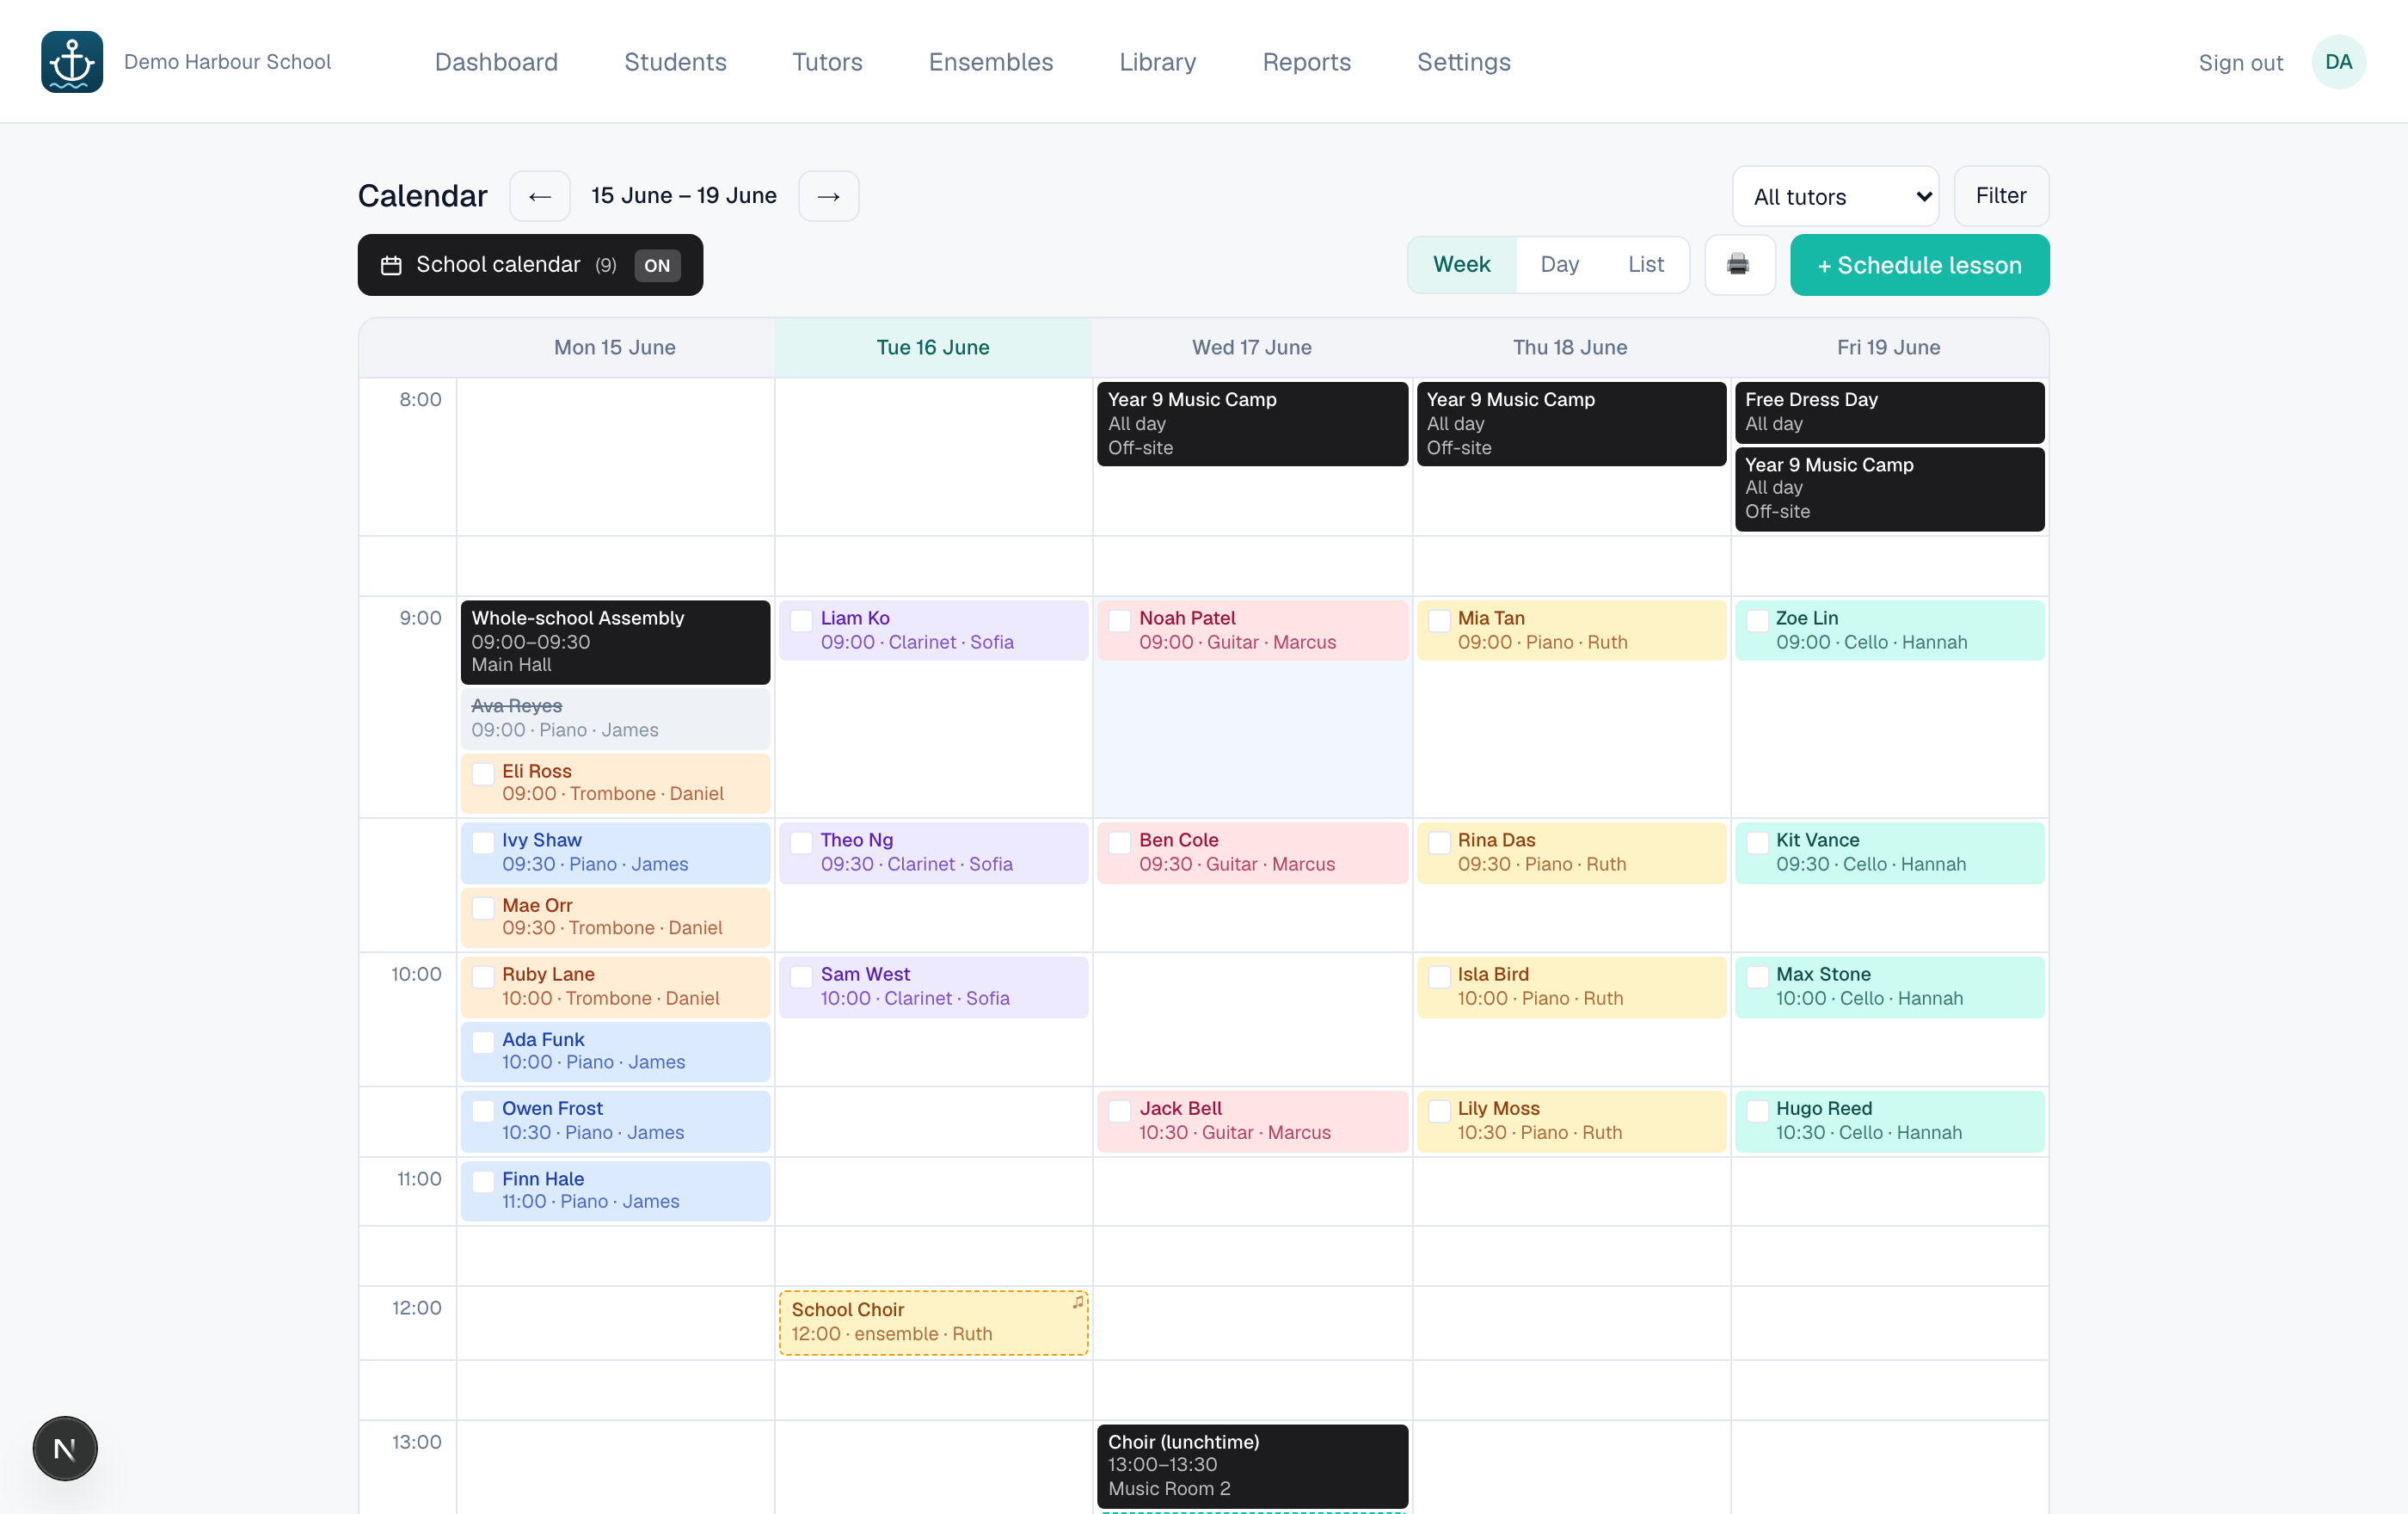The width and height of the screenshot is (2408, 1514).
Task: Tick Noah Patel lesson checkbox
Action: [x=1120, y=620]
